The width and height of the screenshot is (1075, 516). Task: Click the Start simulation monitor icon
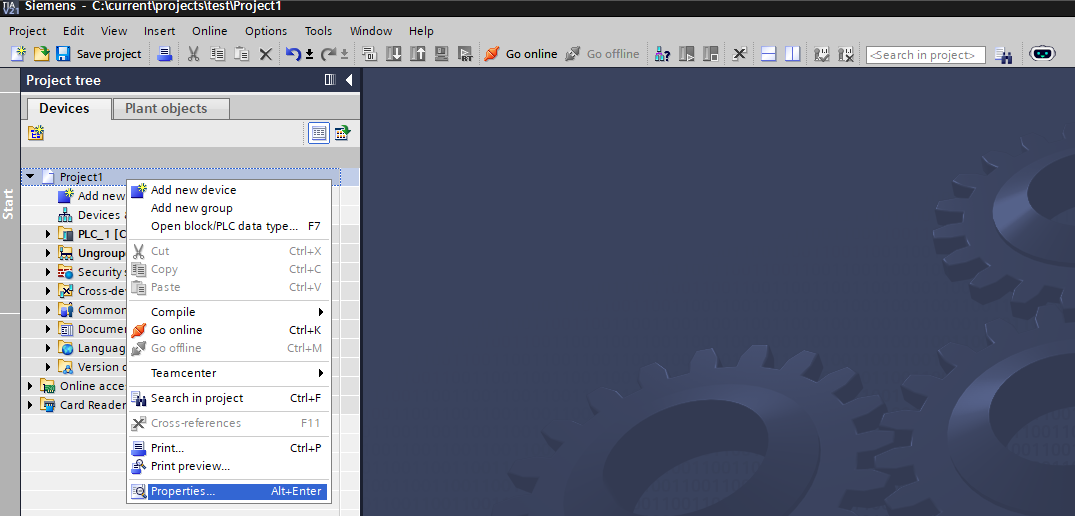(442, 53)
